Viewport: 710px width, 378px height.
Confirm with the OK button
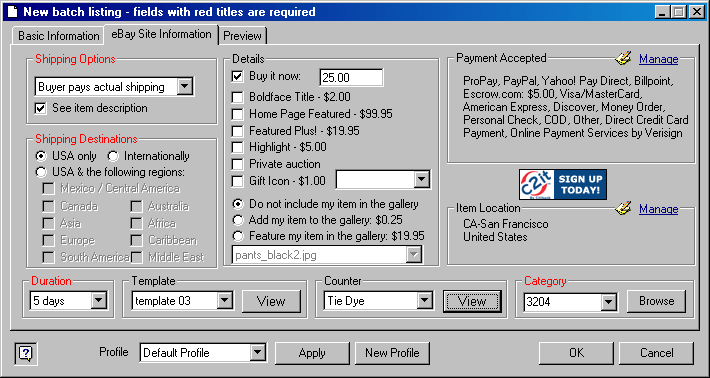[576, 353]
